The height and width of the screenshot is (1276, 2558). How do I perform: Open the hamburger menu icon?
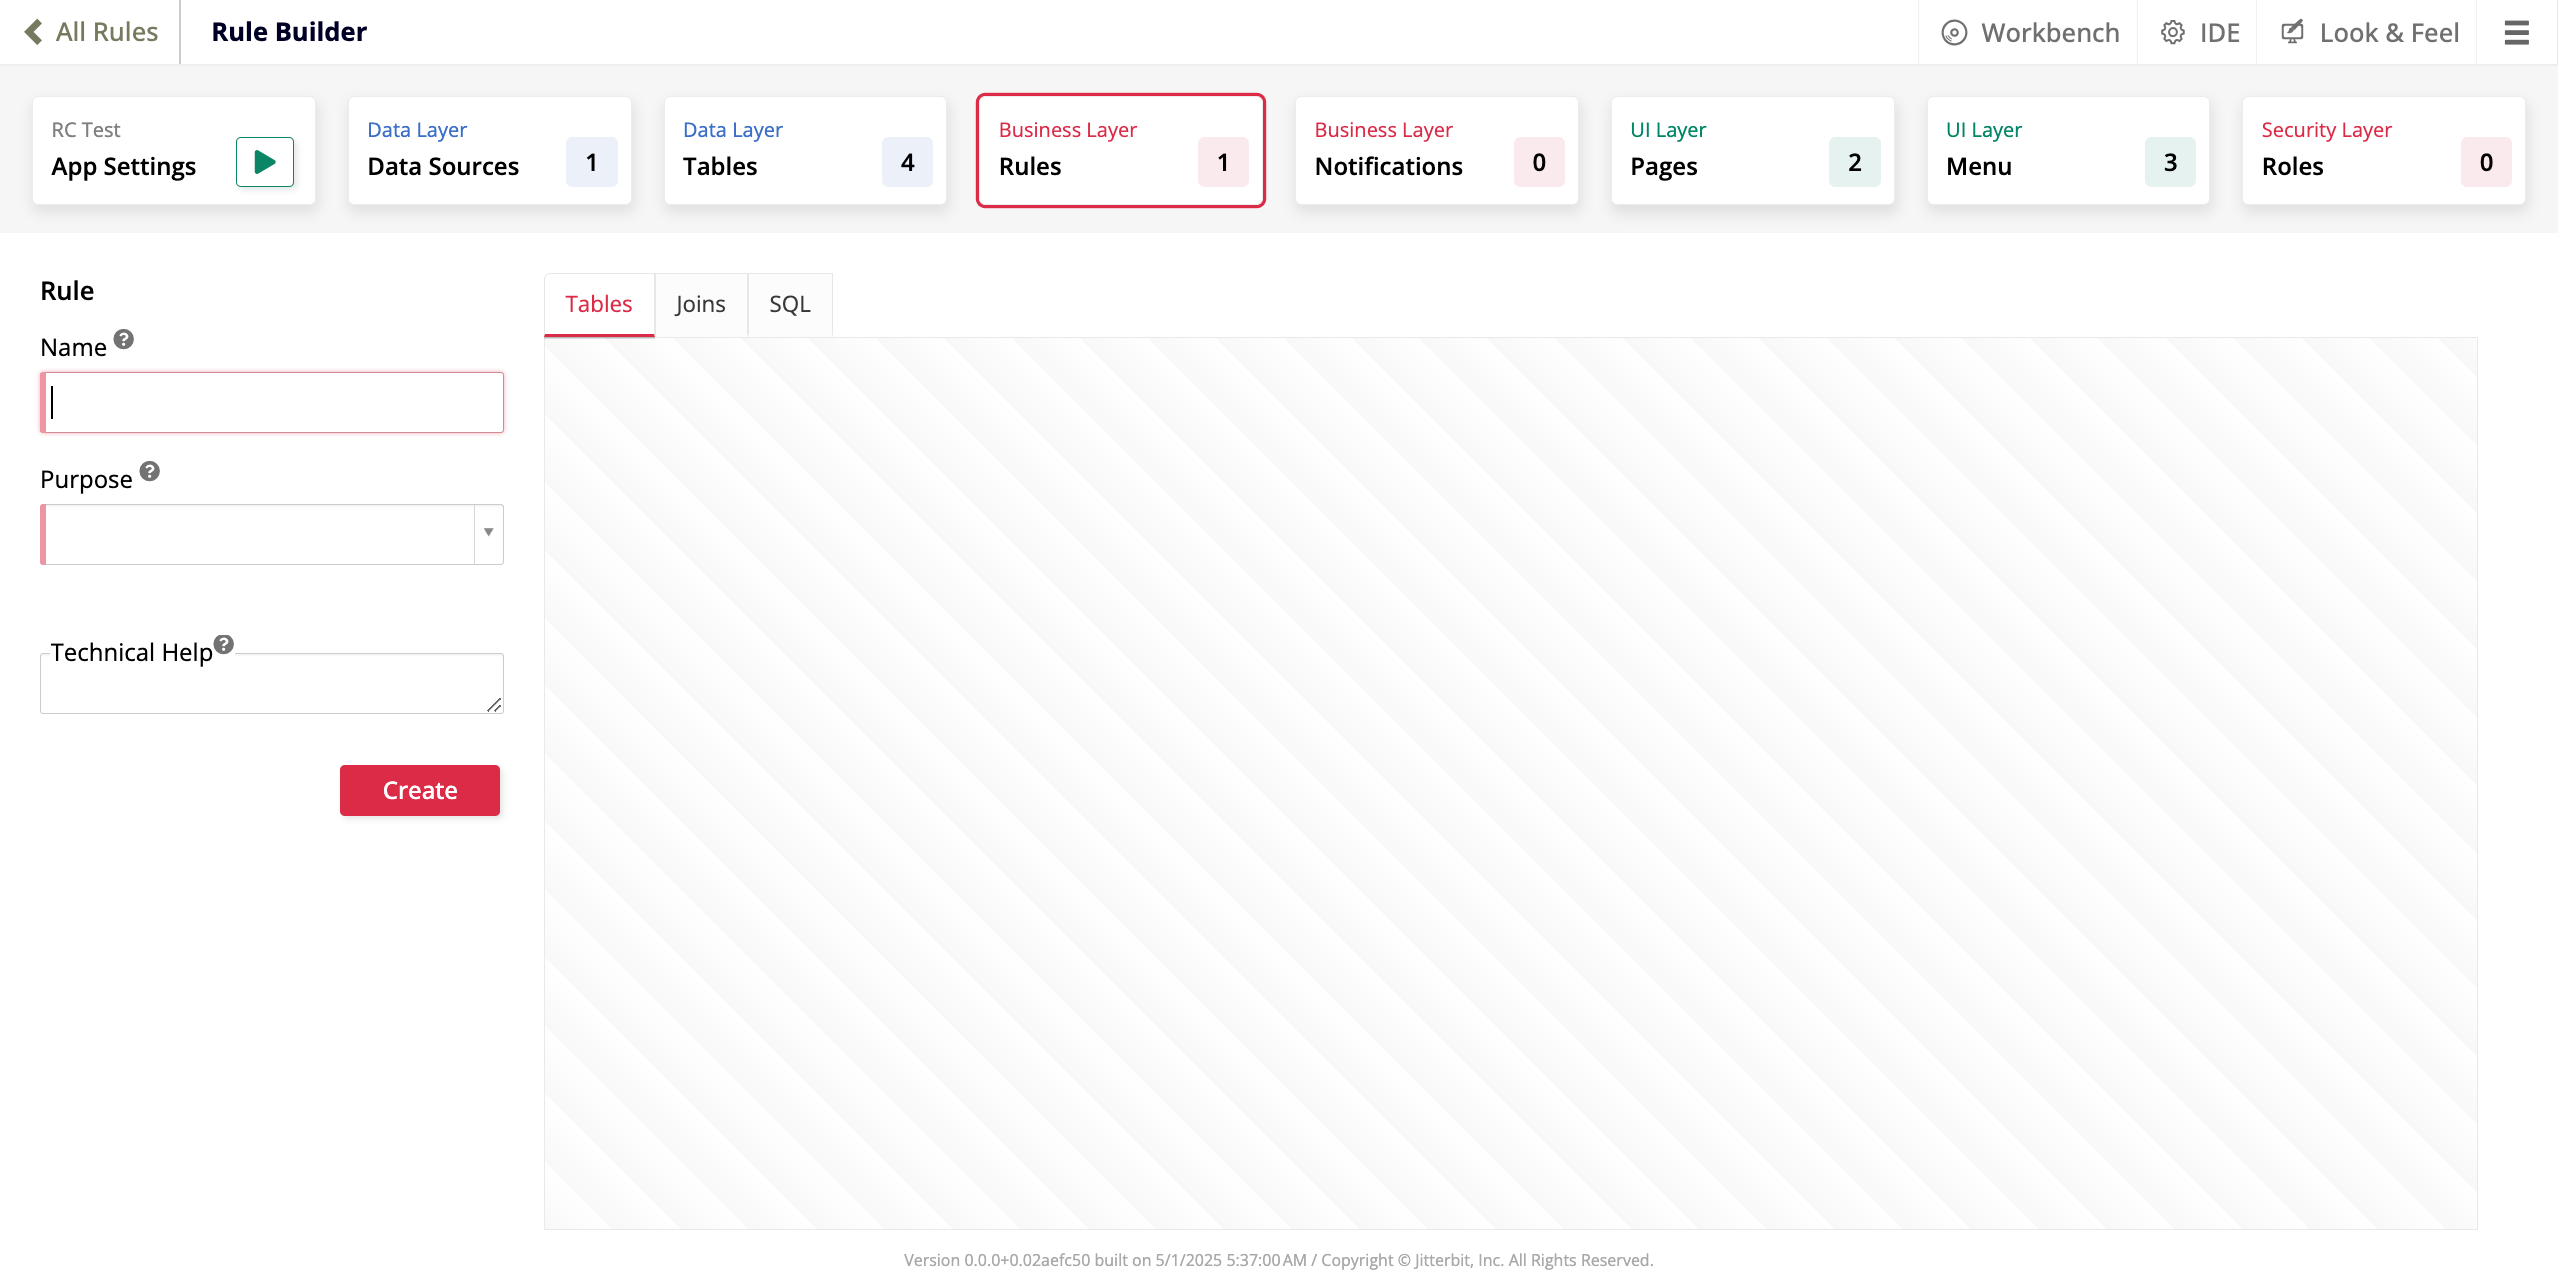pos(2516,32)
